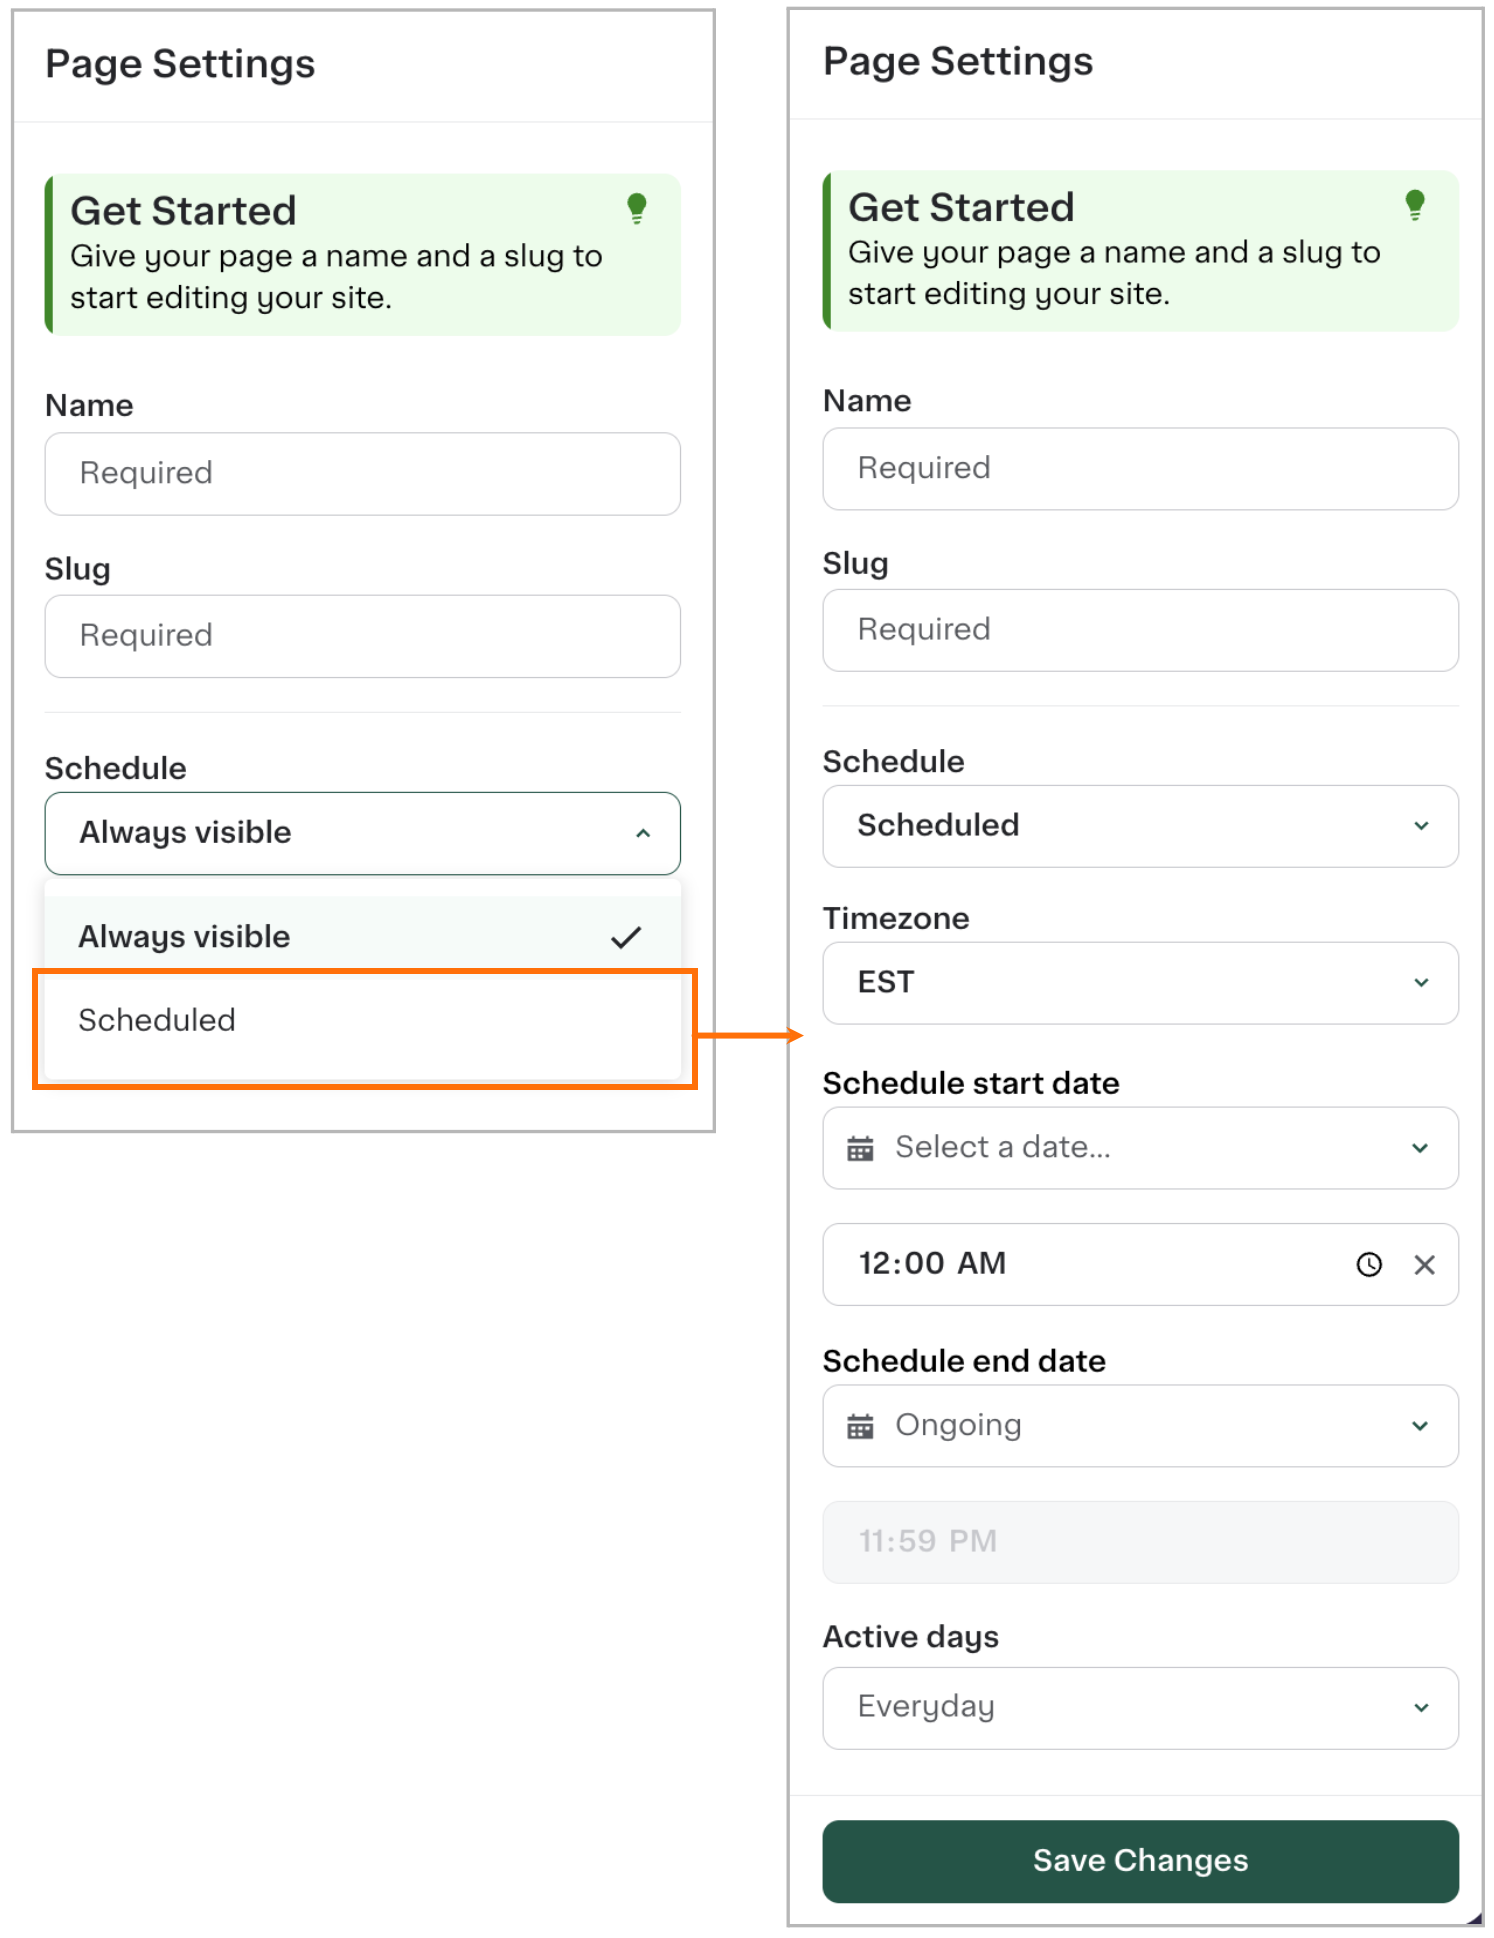The width and height of the screenshot is (1494, 1938).
Task: Click the calendar icon in Schedule start date
Action: click(x=862, y=1148)
